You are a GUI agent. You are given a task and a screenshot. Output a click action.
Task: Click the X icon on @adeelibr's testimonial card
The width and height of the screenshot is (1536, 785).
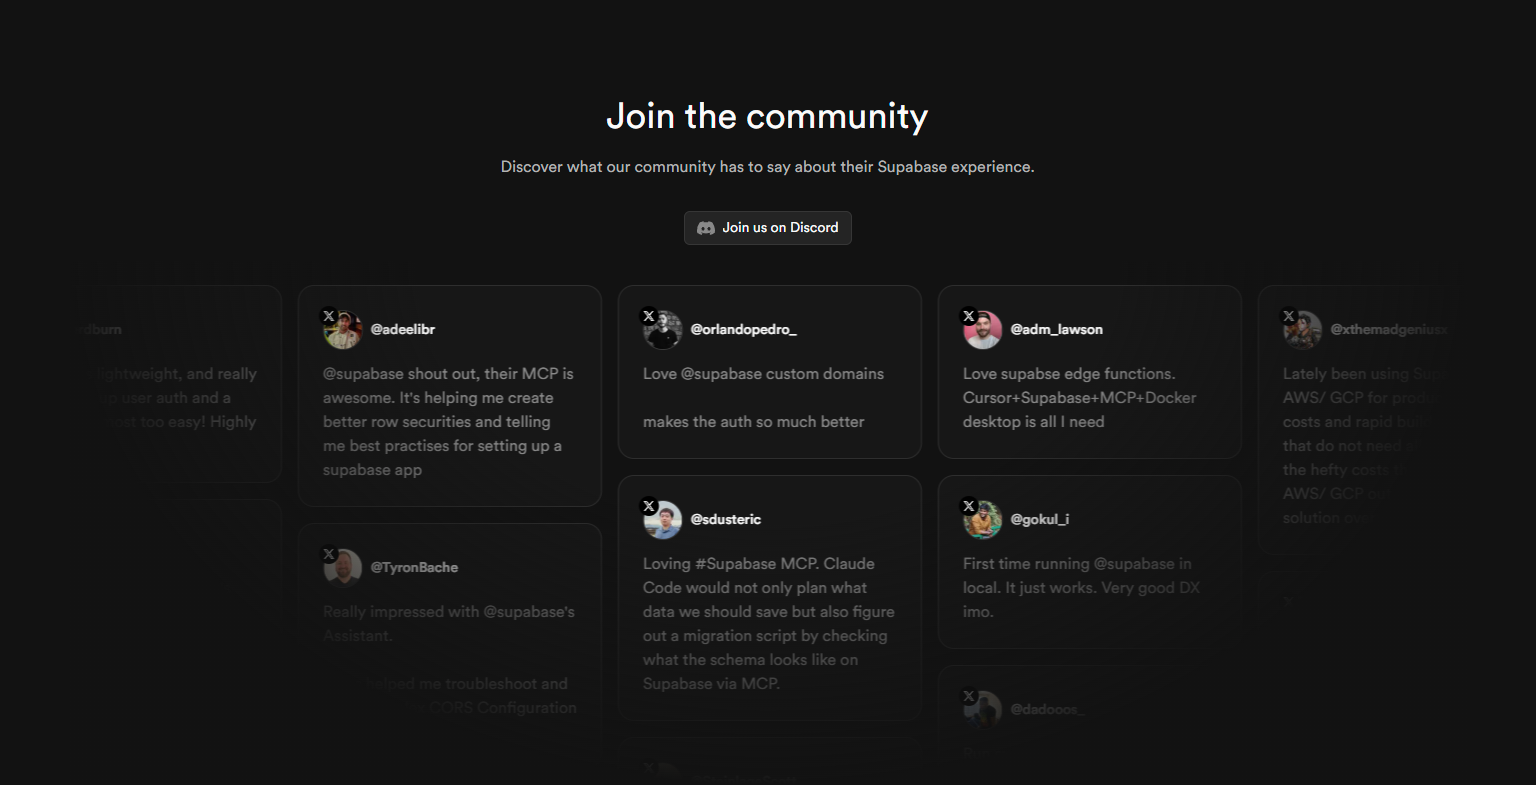pos(329,315)
